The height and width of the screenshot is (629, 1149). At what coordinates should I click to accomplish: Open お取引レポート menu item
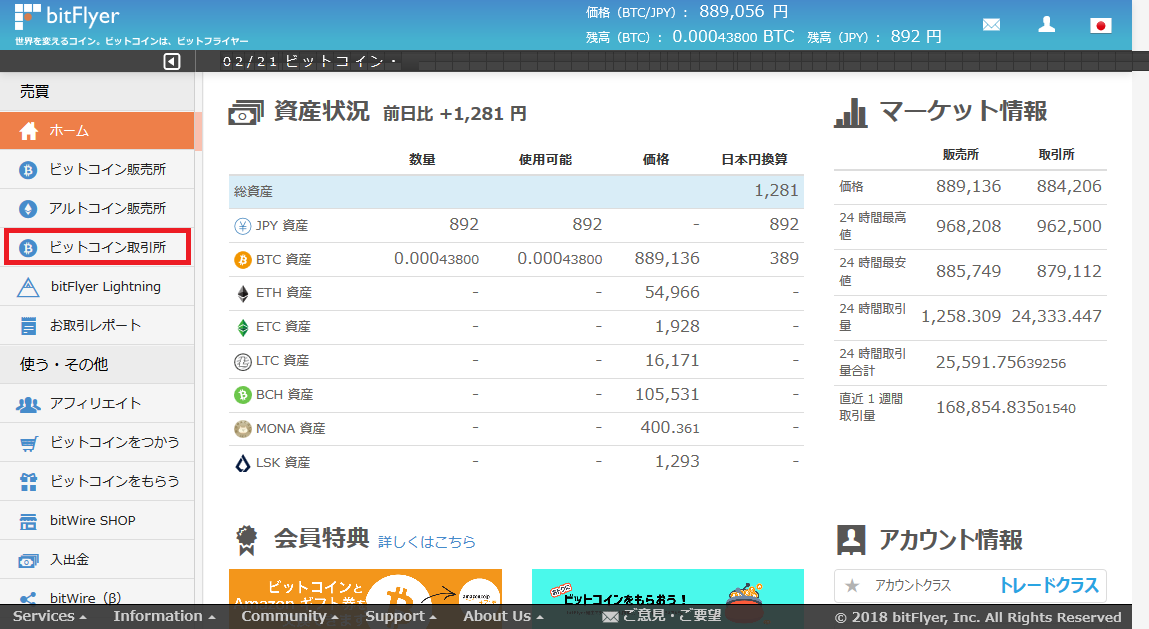point(97,325)
